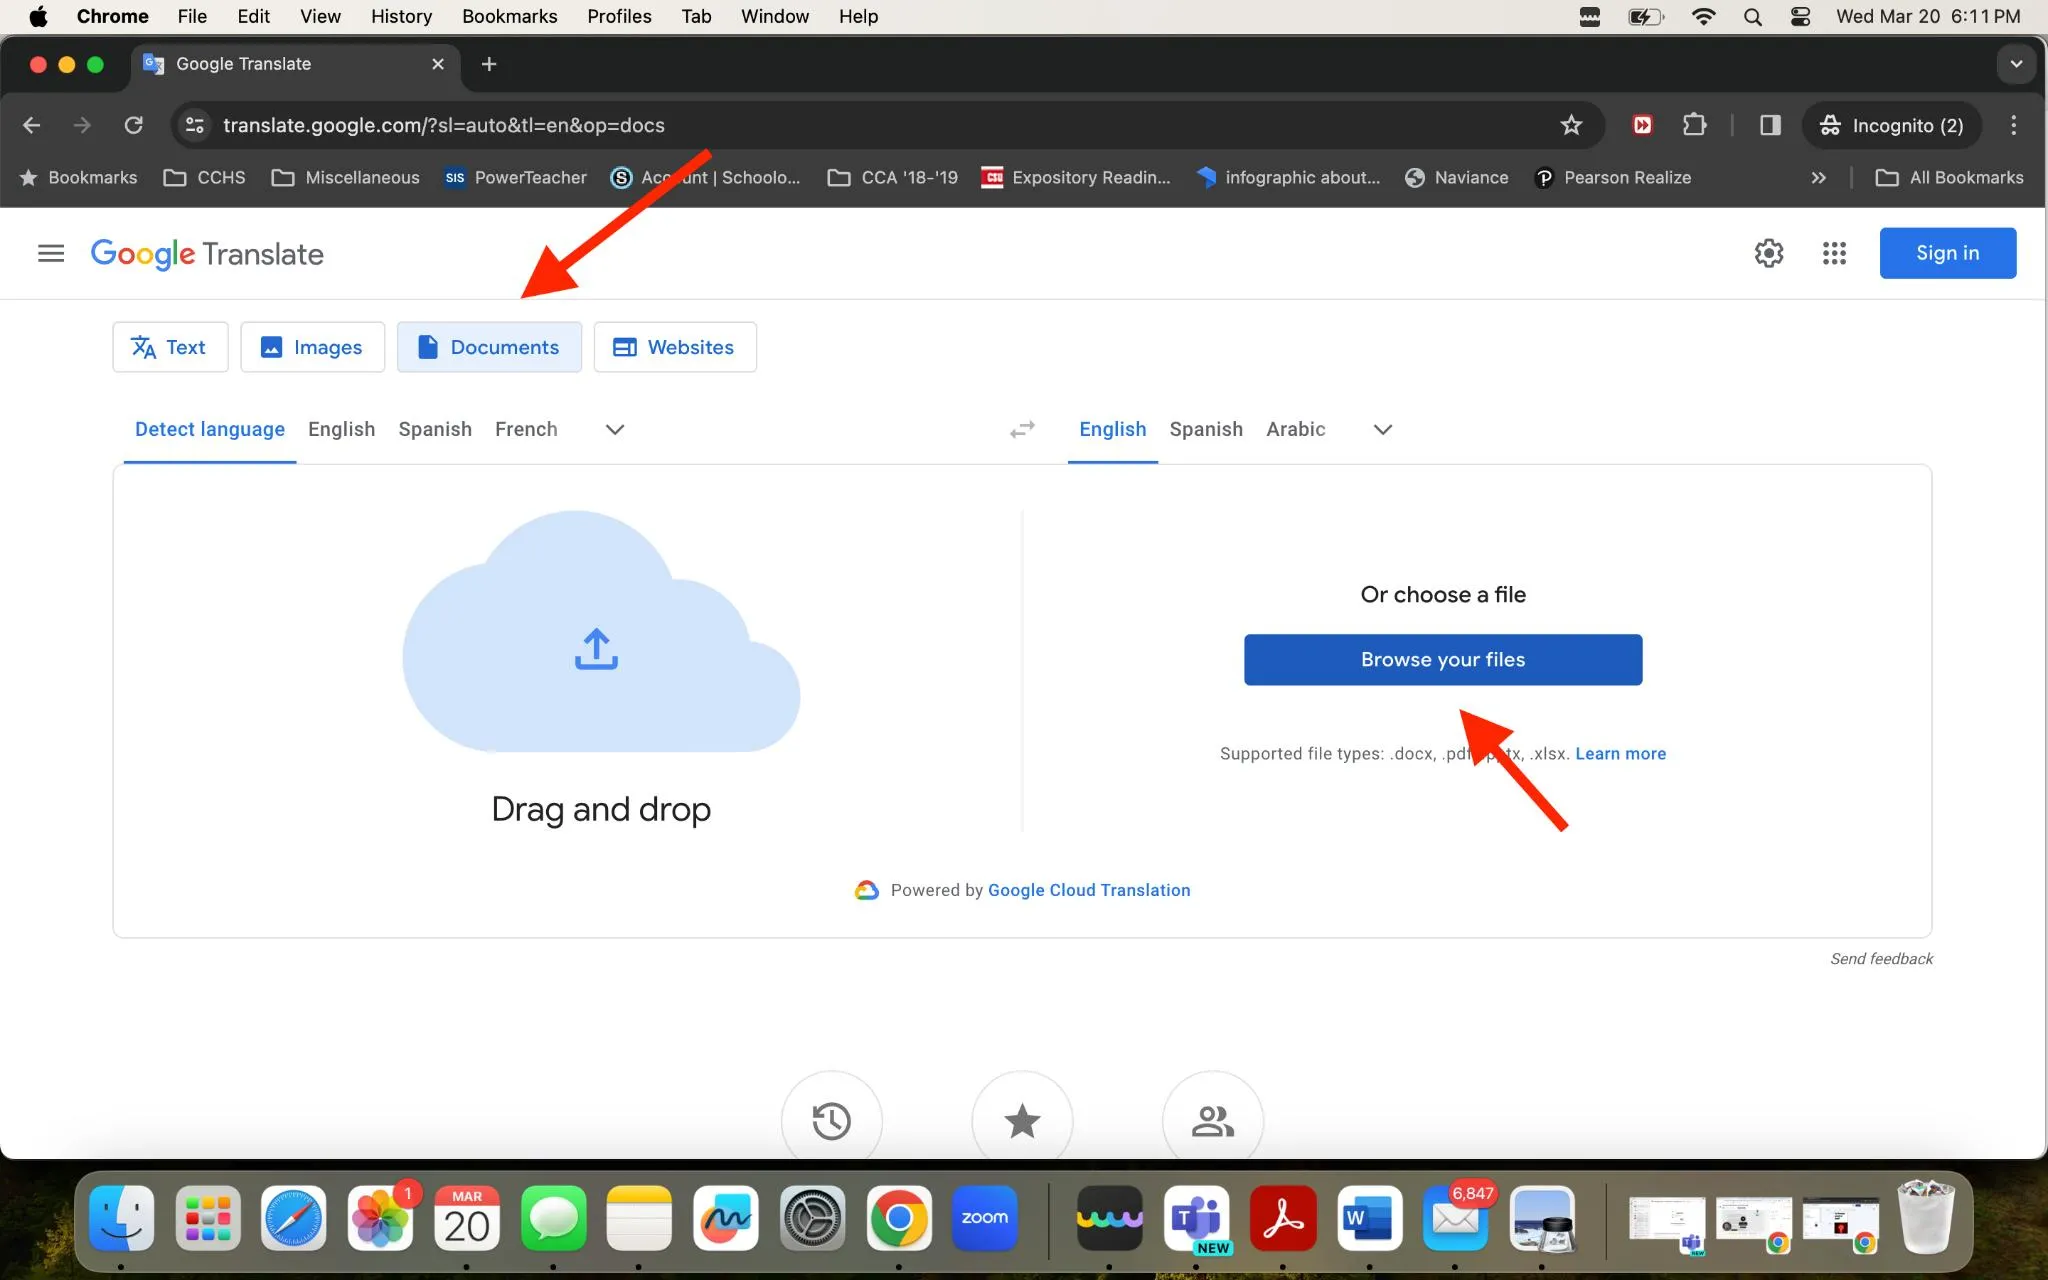Expand source language dropdown arrow

click(615, 428)
